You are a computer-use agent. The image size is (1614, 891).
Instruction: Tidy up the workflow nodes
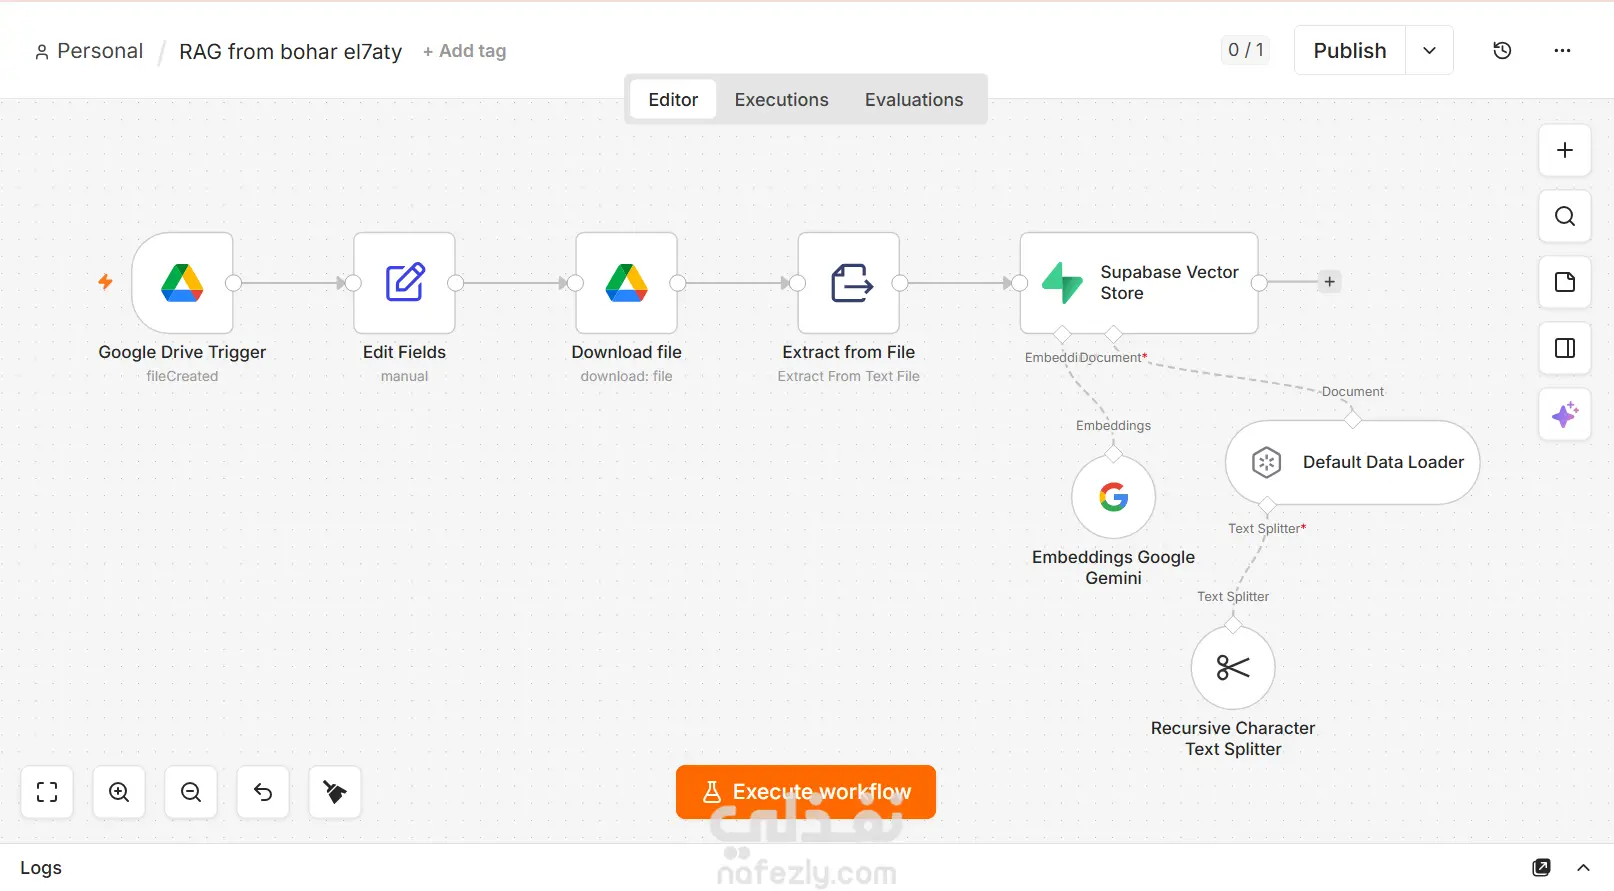tap(335, 792)
